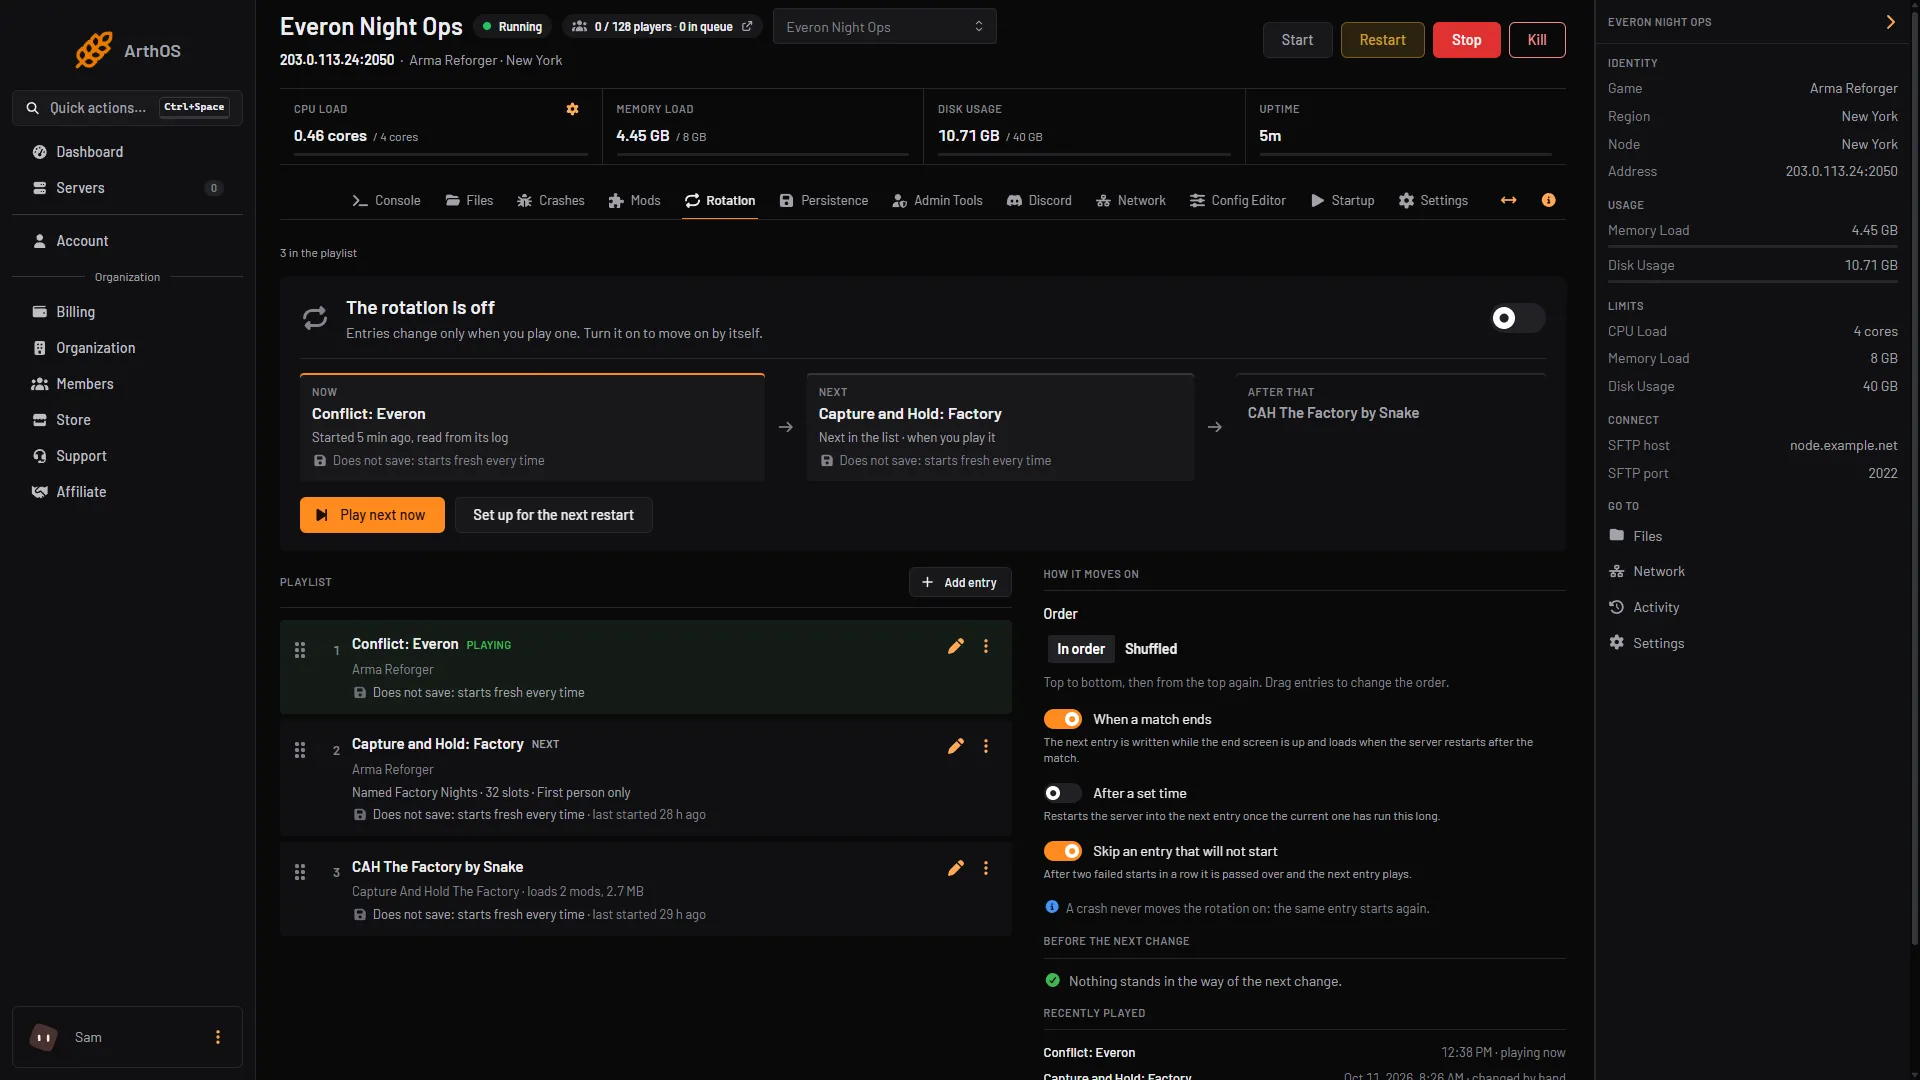1920x1080 pixels.
Task: Grab the drag handle of Conflict: Everon
Action: coord(300,650)
